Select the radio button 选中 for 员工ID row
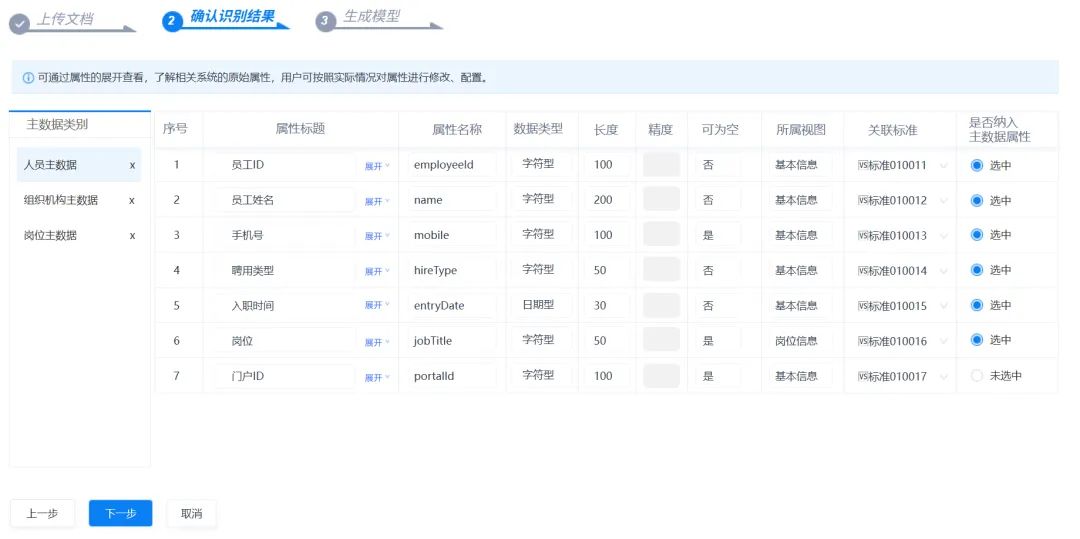The height and width of the screenshot is (539, 1080). pyautogui.click(x=976, y=165)
